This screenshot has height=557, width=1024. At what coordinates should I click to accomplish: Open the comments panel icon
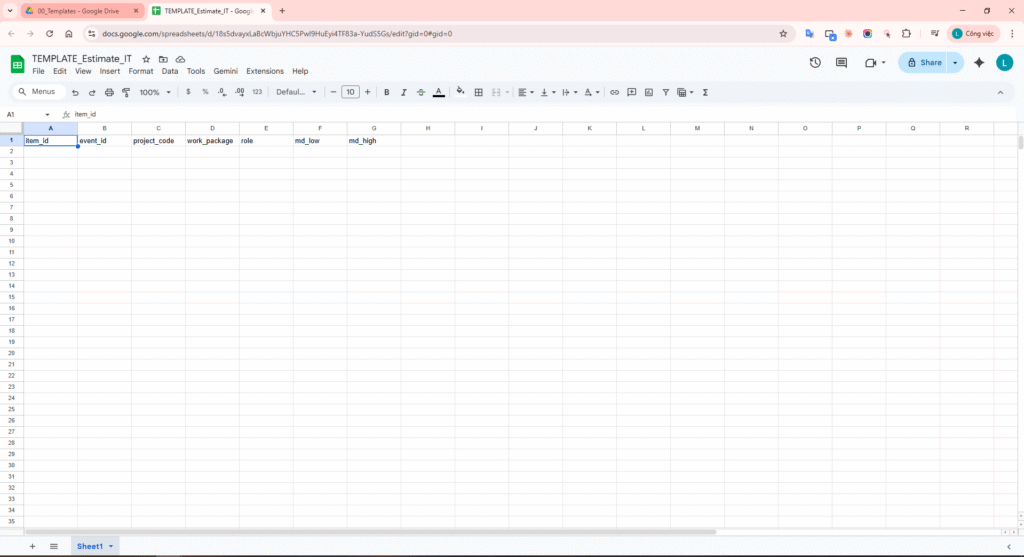pos(841,62)
